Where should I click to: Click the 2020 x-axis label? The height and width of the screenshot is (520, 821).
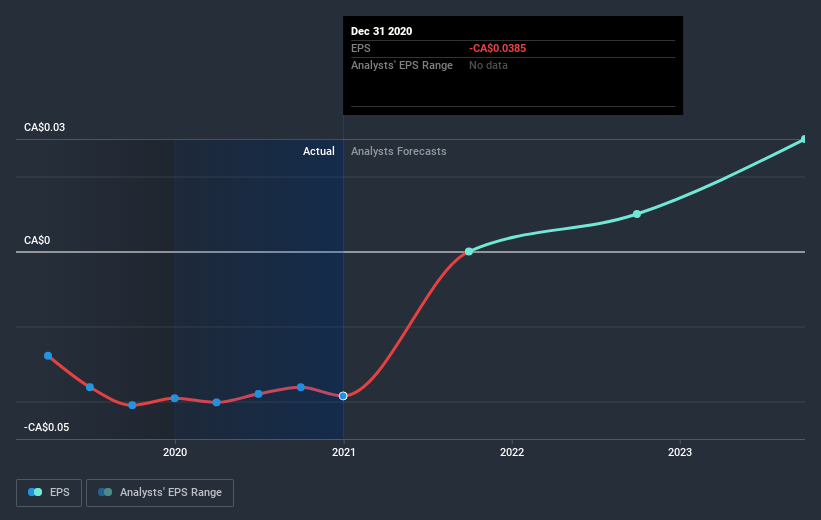click(175, 452)
